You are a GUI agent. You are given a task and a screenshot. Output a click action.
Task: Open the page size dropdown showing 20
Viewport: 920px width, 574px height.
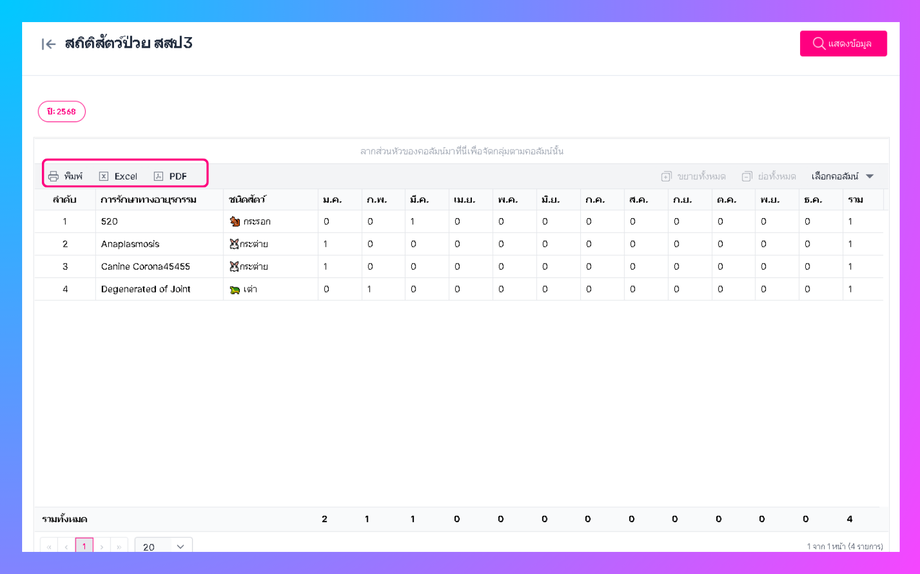click(x=163, y=547)
